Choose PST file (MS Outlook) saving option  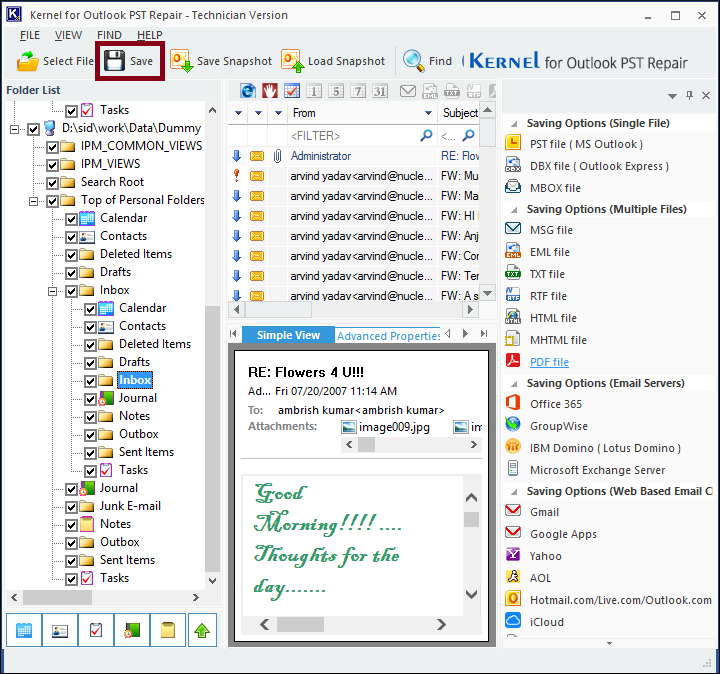586,144
